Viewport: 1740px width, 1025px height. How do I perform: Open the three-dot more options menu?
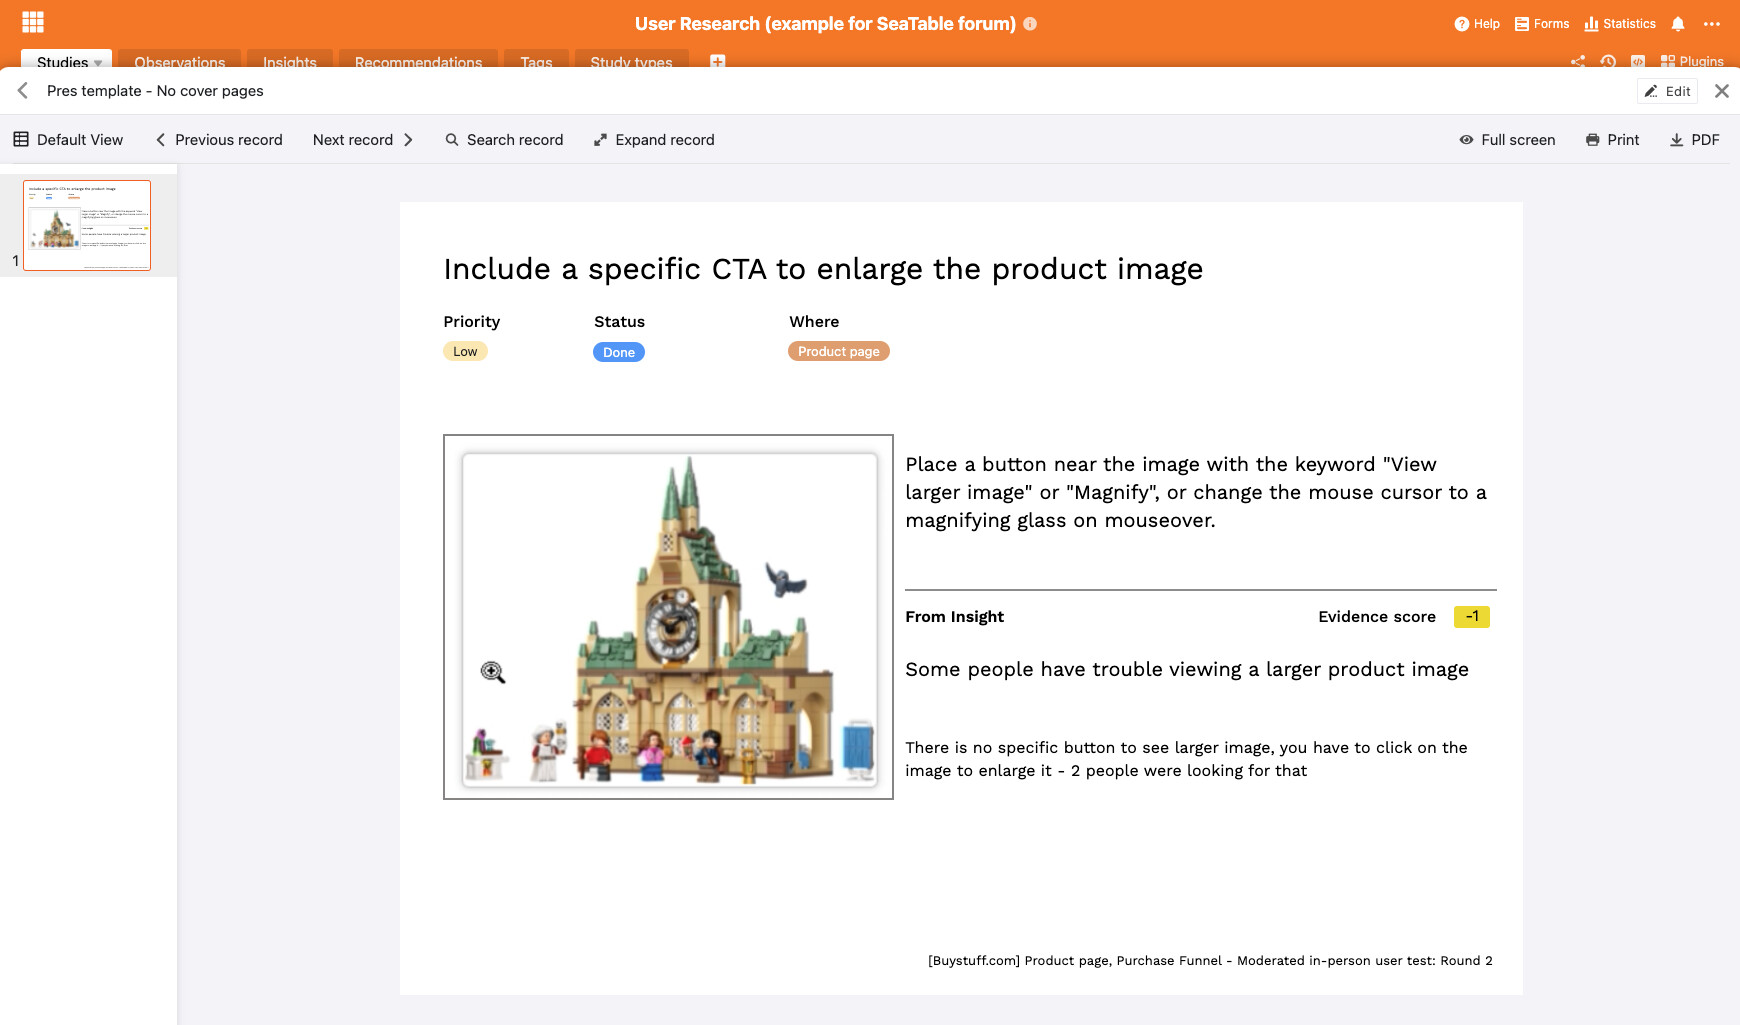point(1712,24)
